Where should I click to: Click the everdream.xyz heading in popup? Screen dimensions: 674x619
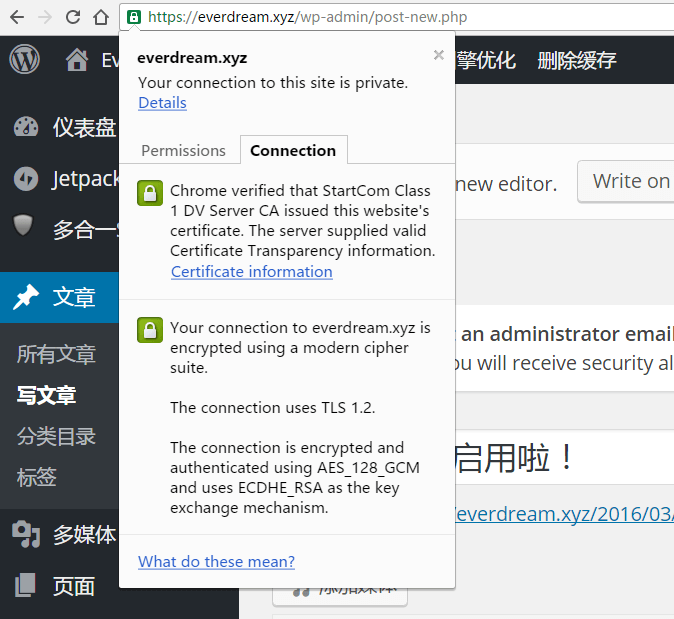(192, 58)
